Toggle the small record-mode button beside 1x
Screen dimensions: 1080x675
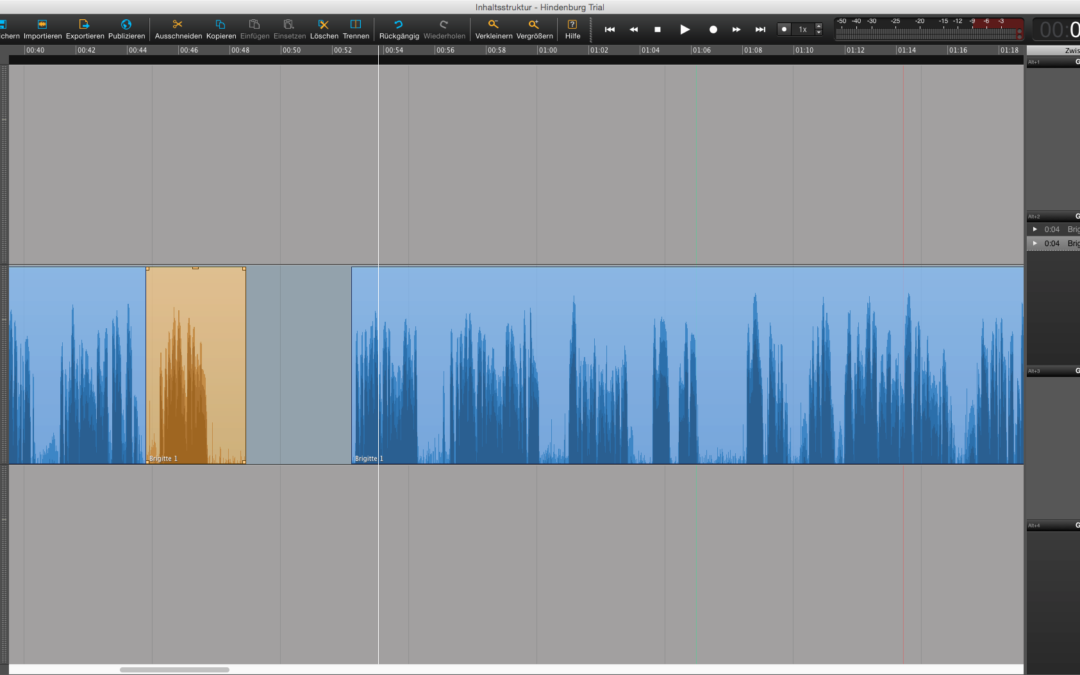[x=784, y=29]
